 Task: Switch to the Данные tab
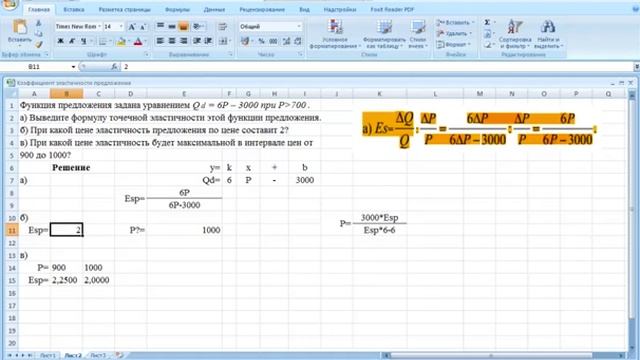pyautogui.click(x=214, y=9)
